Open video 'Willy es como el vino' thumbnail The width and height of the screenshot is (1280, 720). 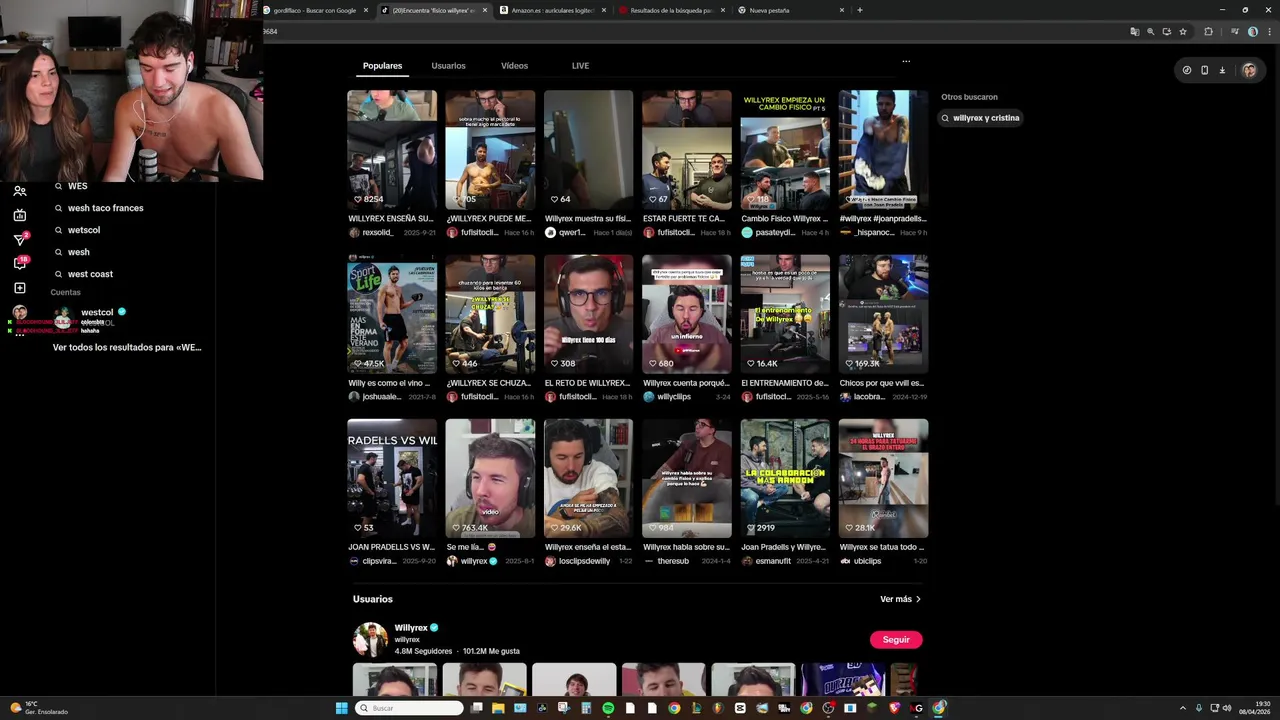[x=392, y=314]
